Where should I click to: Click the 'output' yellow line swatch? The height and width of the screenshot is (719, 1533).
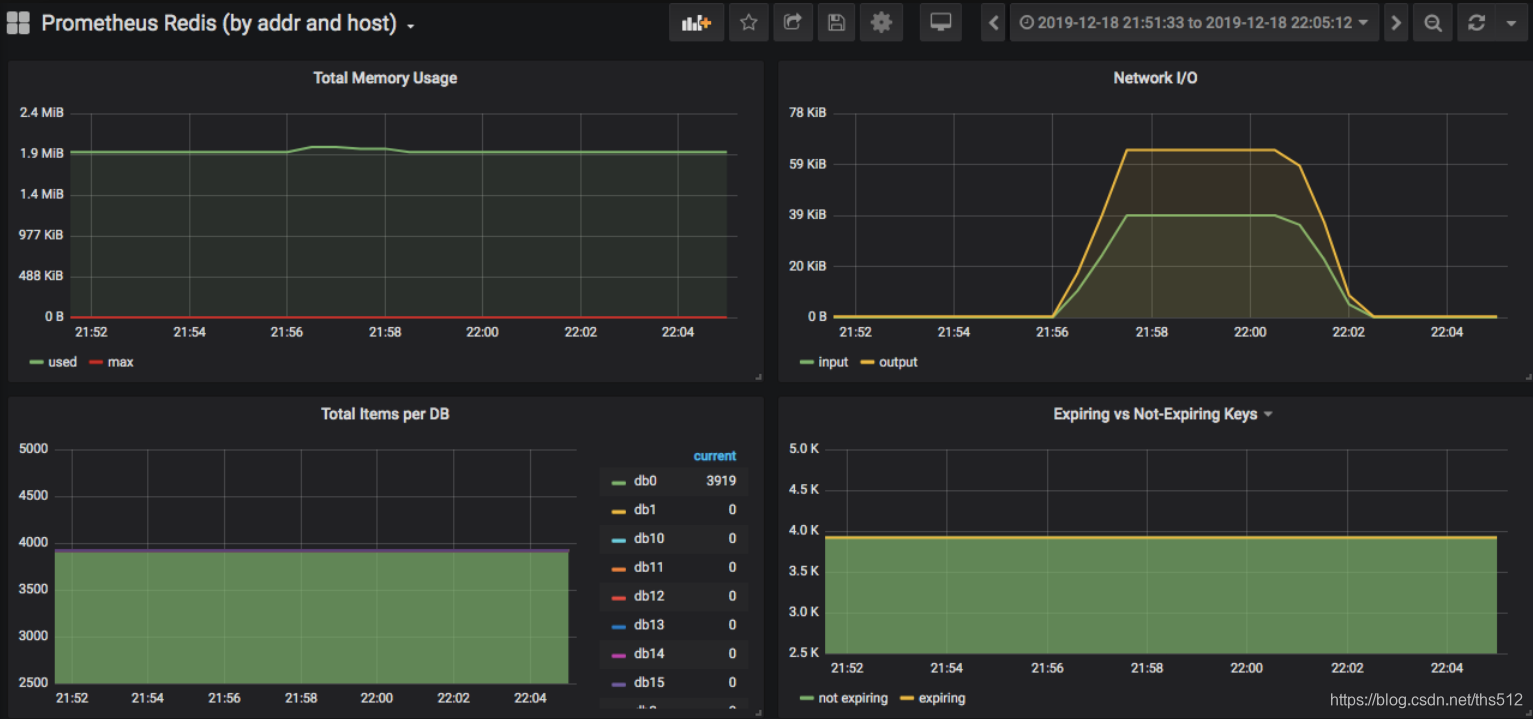867,362
